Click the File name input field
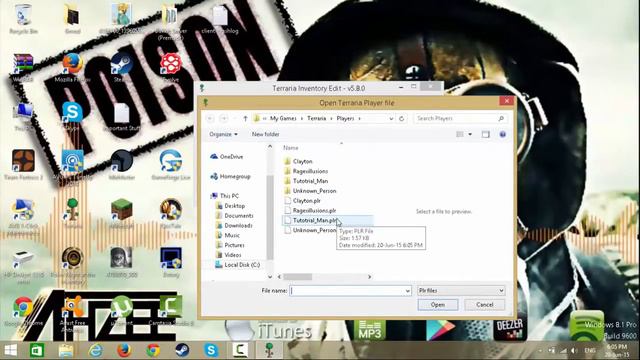Screen dimensions: 640x360 click(350, 291)
